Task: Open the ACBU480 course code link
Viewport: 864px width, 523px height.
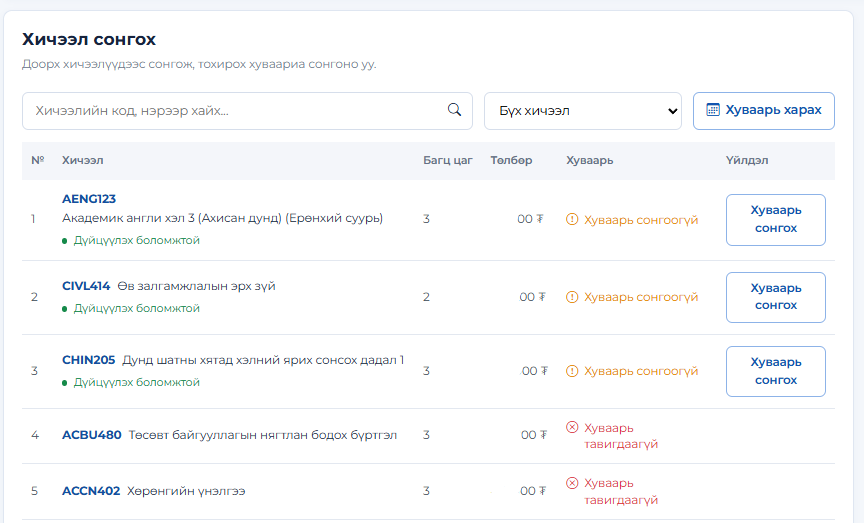Action: click(91, 435)
